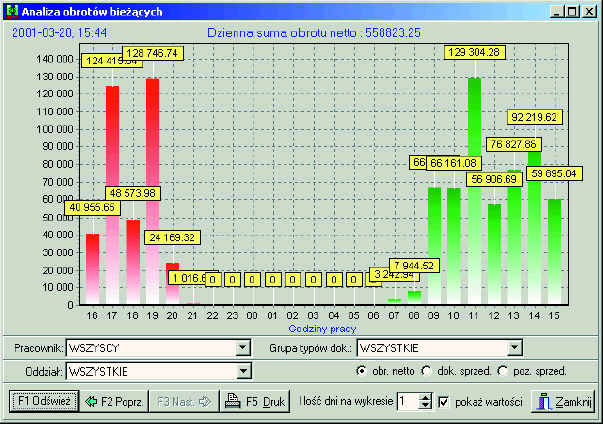The width and height of the screenshot is (603, 424).
Task: Select the dok. sprzed. radio option
Action: (430, 371)
